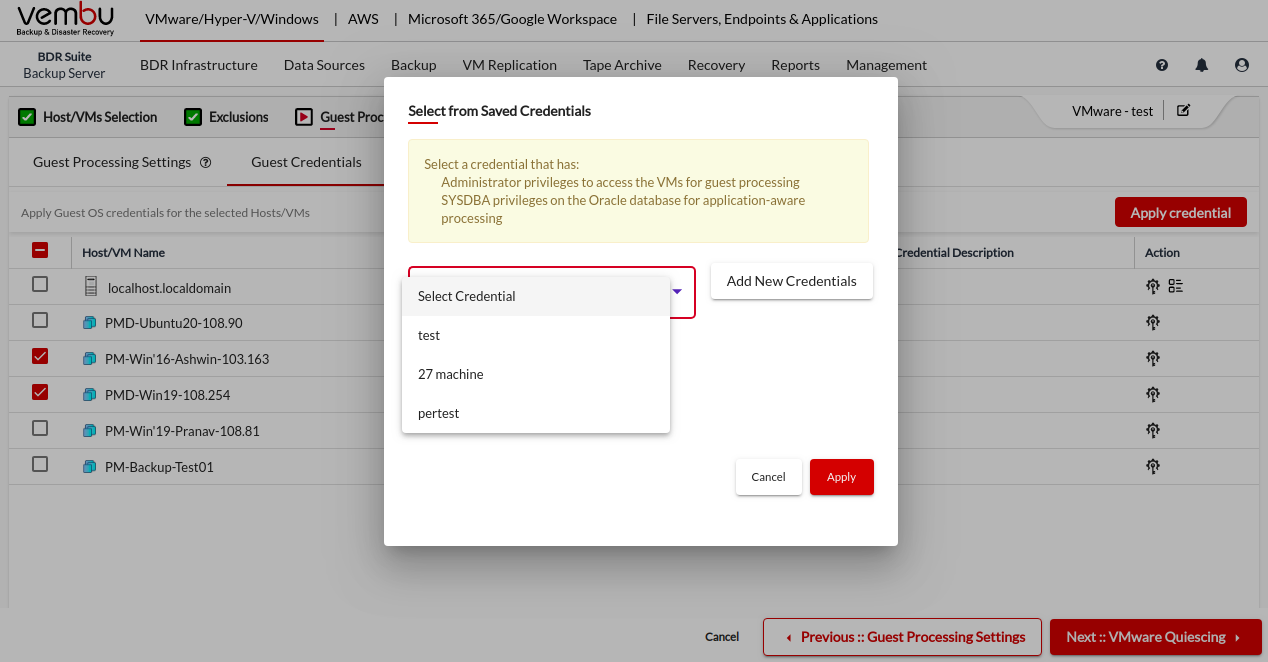Click the Add New Credentials button
This screenshot has height=662, width=1268.
coord(791,281)
